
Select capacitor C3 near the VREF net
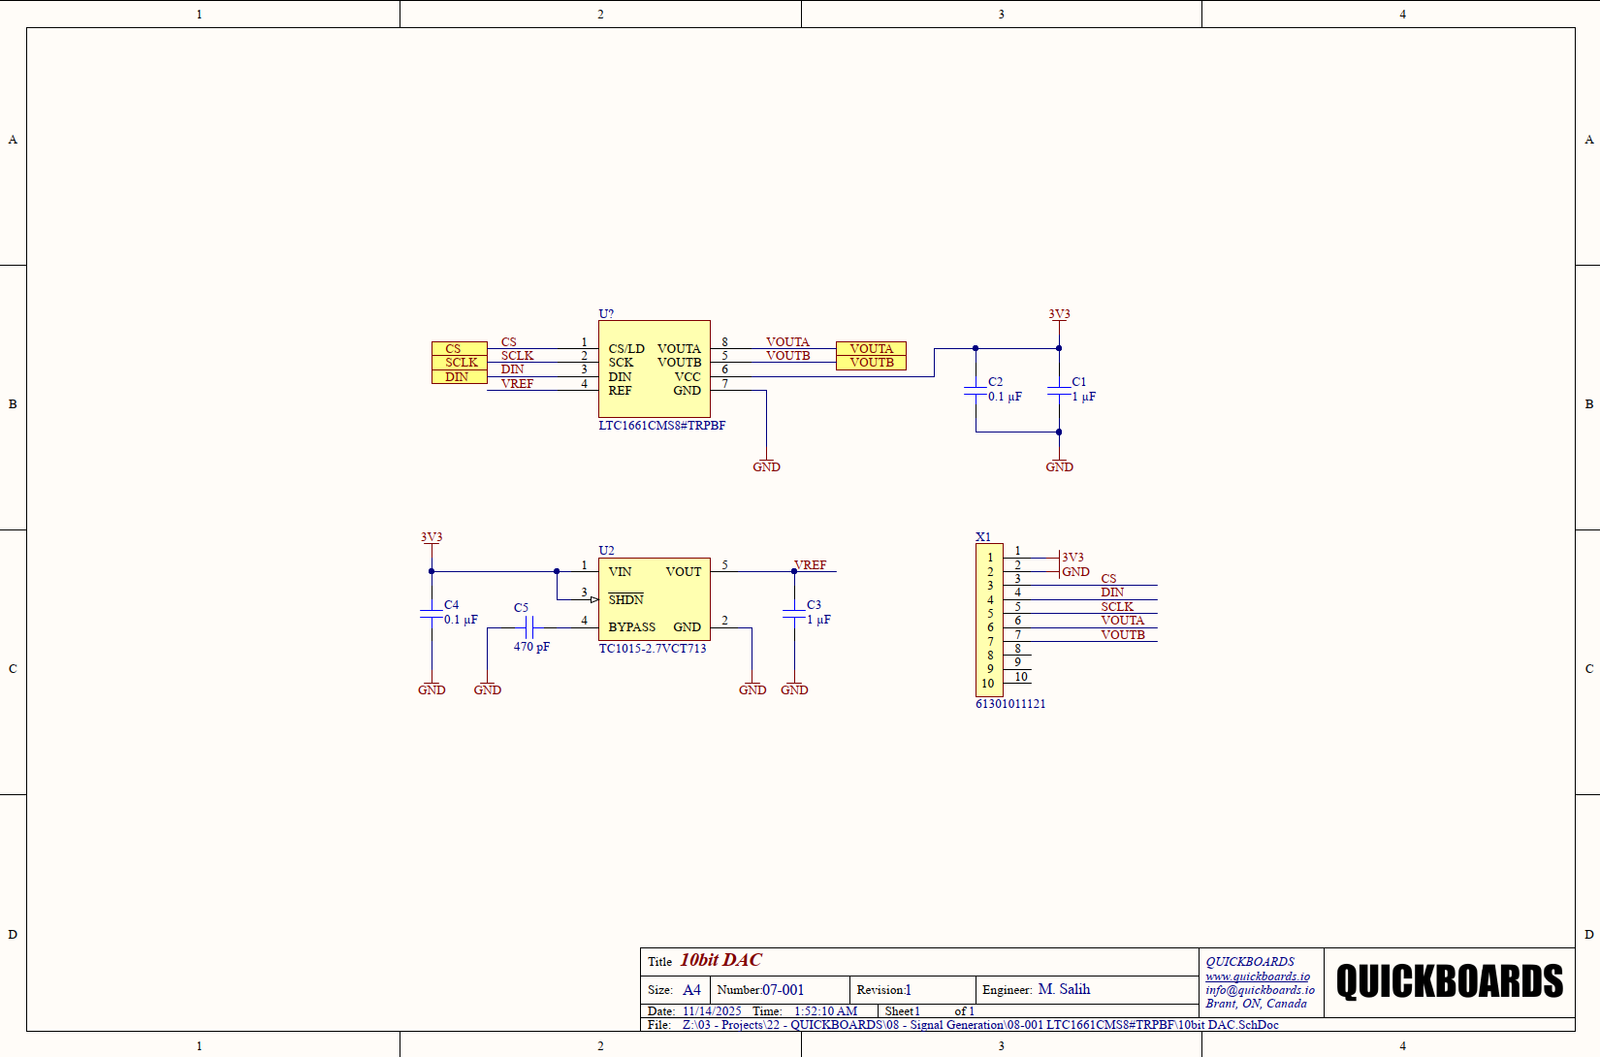pyautogui.click(x=794, y=613)
